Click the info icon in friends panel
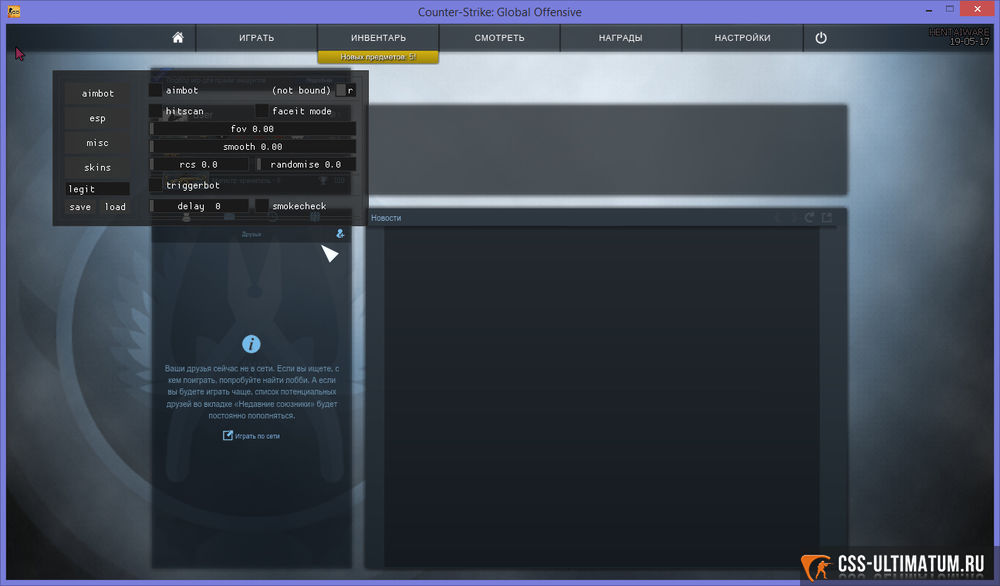This screenshot has height=586, width=1000. pyautogui.click(x=251, y=344)
